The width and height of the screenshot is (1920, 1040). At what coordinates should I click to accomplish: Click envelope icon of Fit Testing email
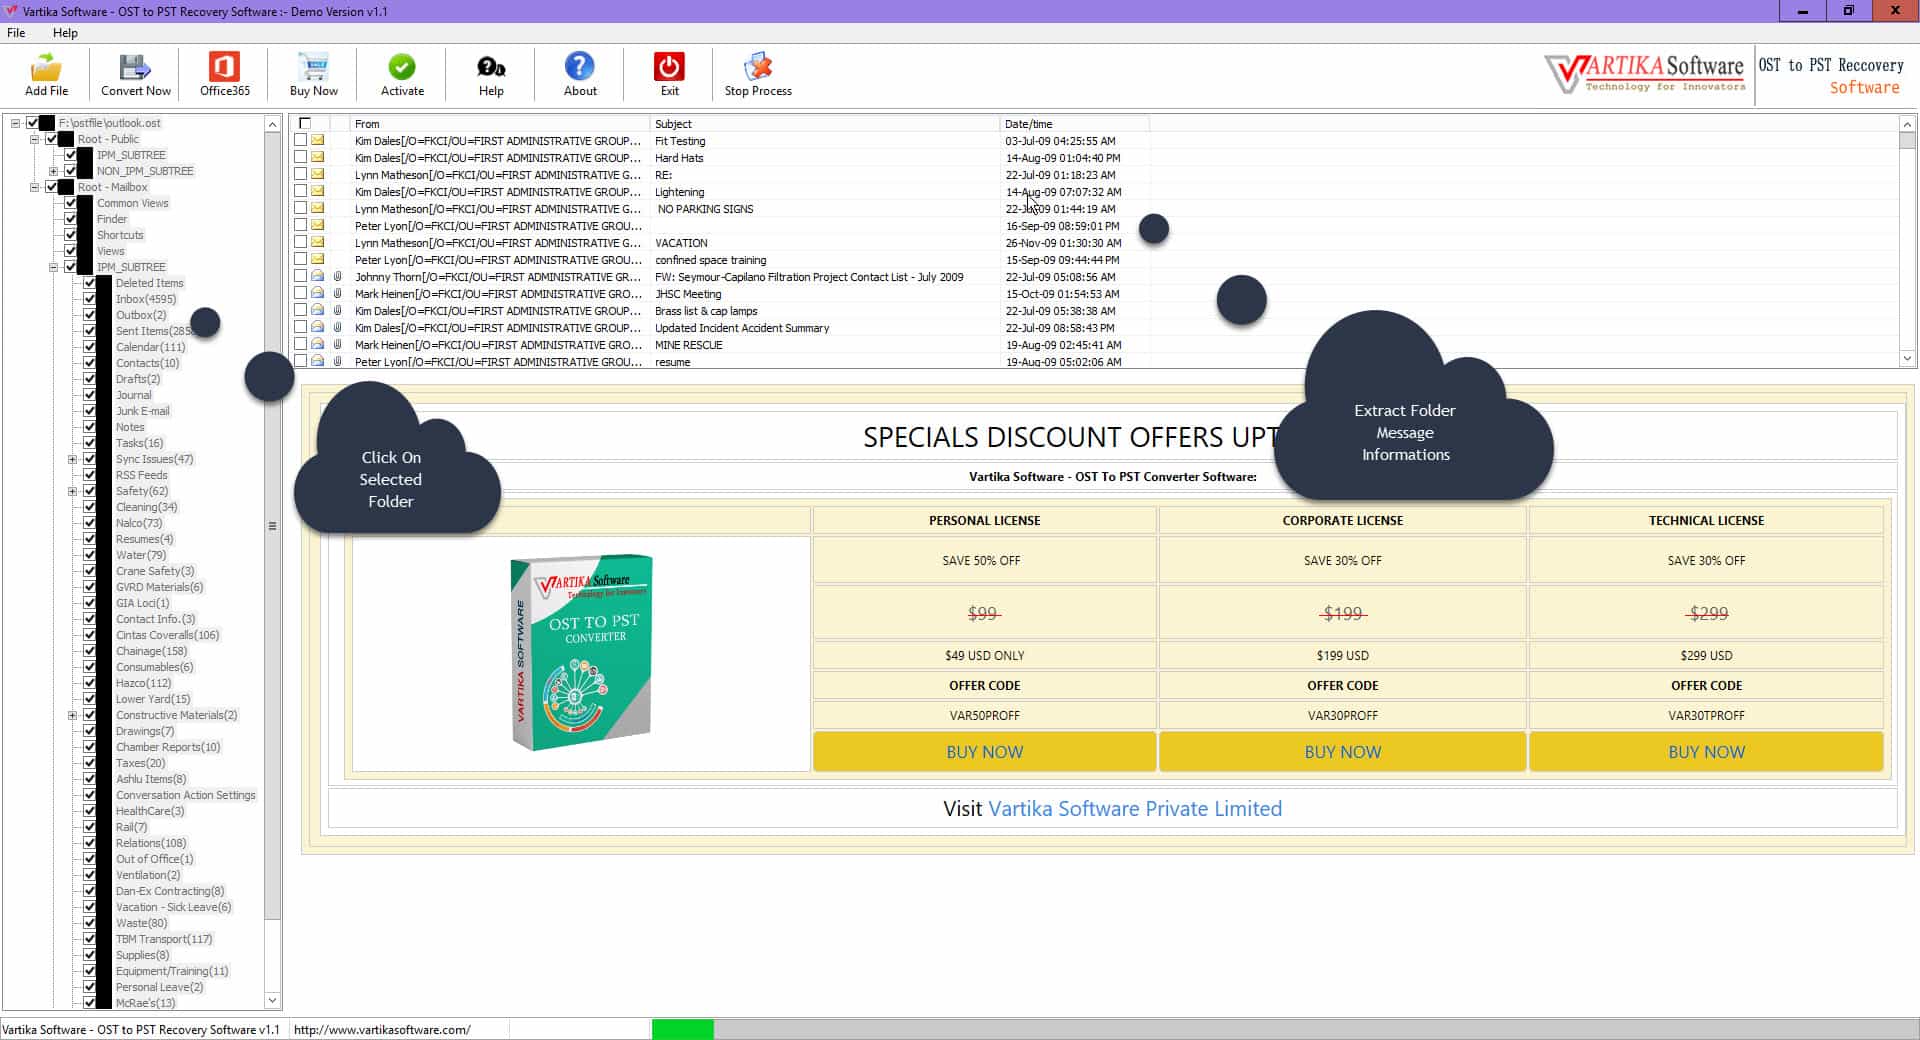point(318,141)
